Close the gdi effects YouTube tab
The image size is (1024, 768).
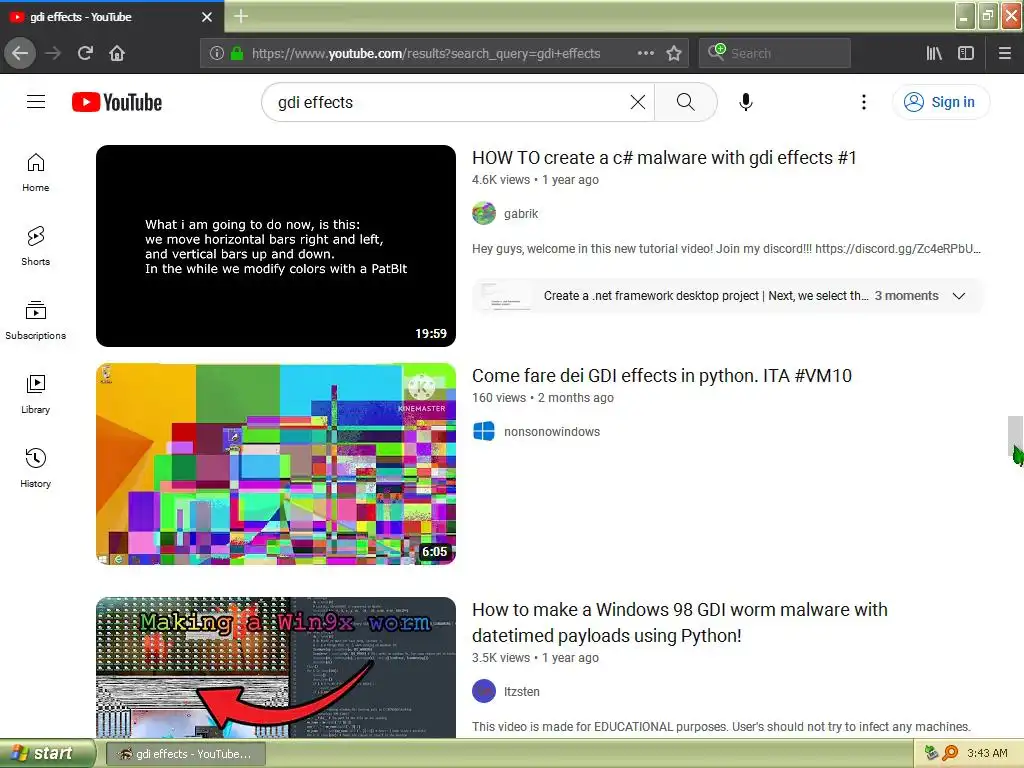tap(207, 17)
